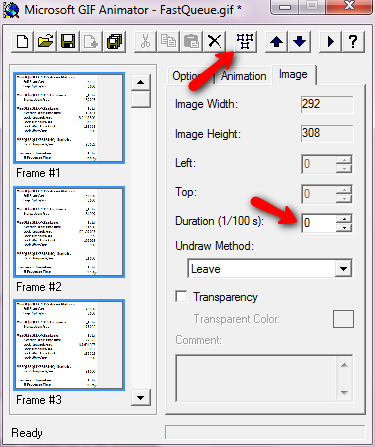Save the animation with the floppy disk icon
Screen dimensions: 375x447
click(x=68, y=42)
